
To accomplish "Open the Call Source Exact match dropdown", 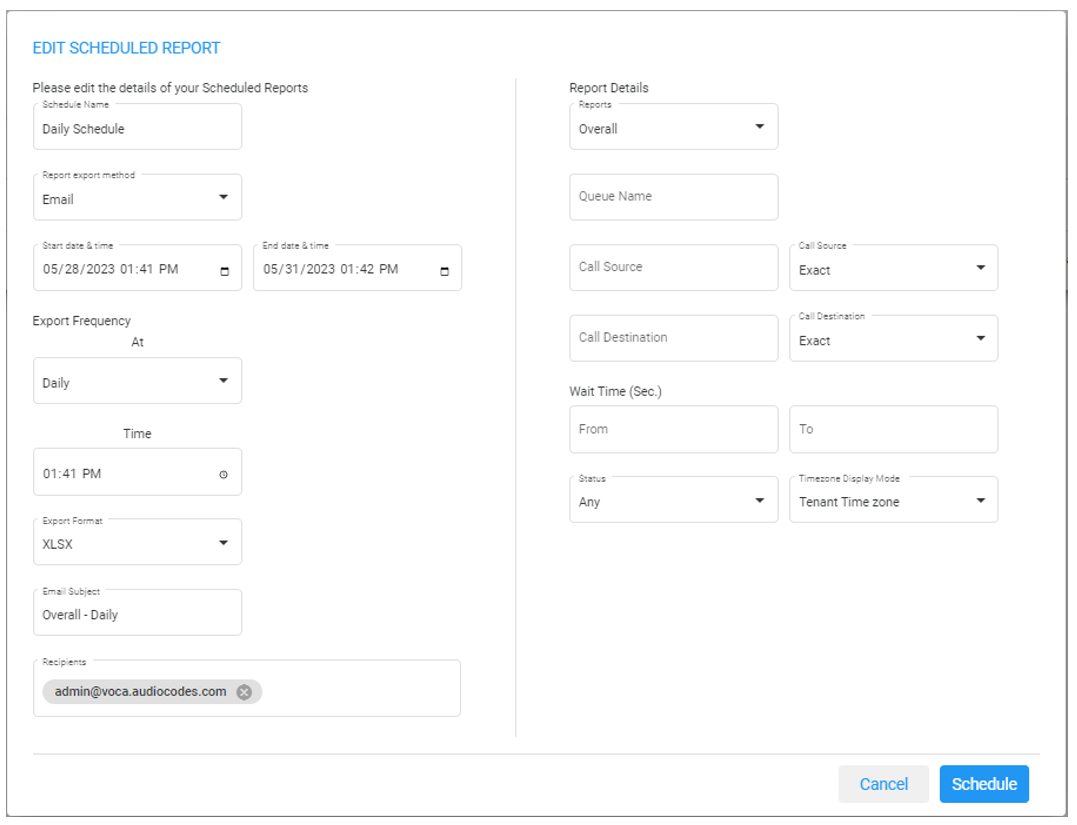I will (980, 268).
